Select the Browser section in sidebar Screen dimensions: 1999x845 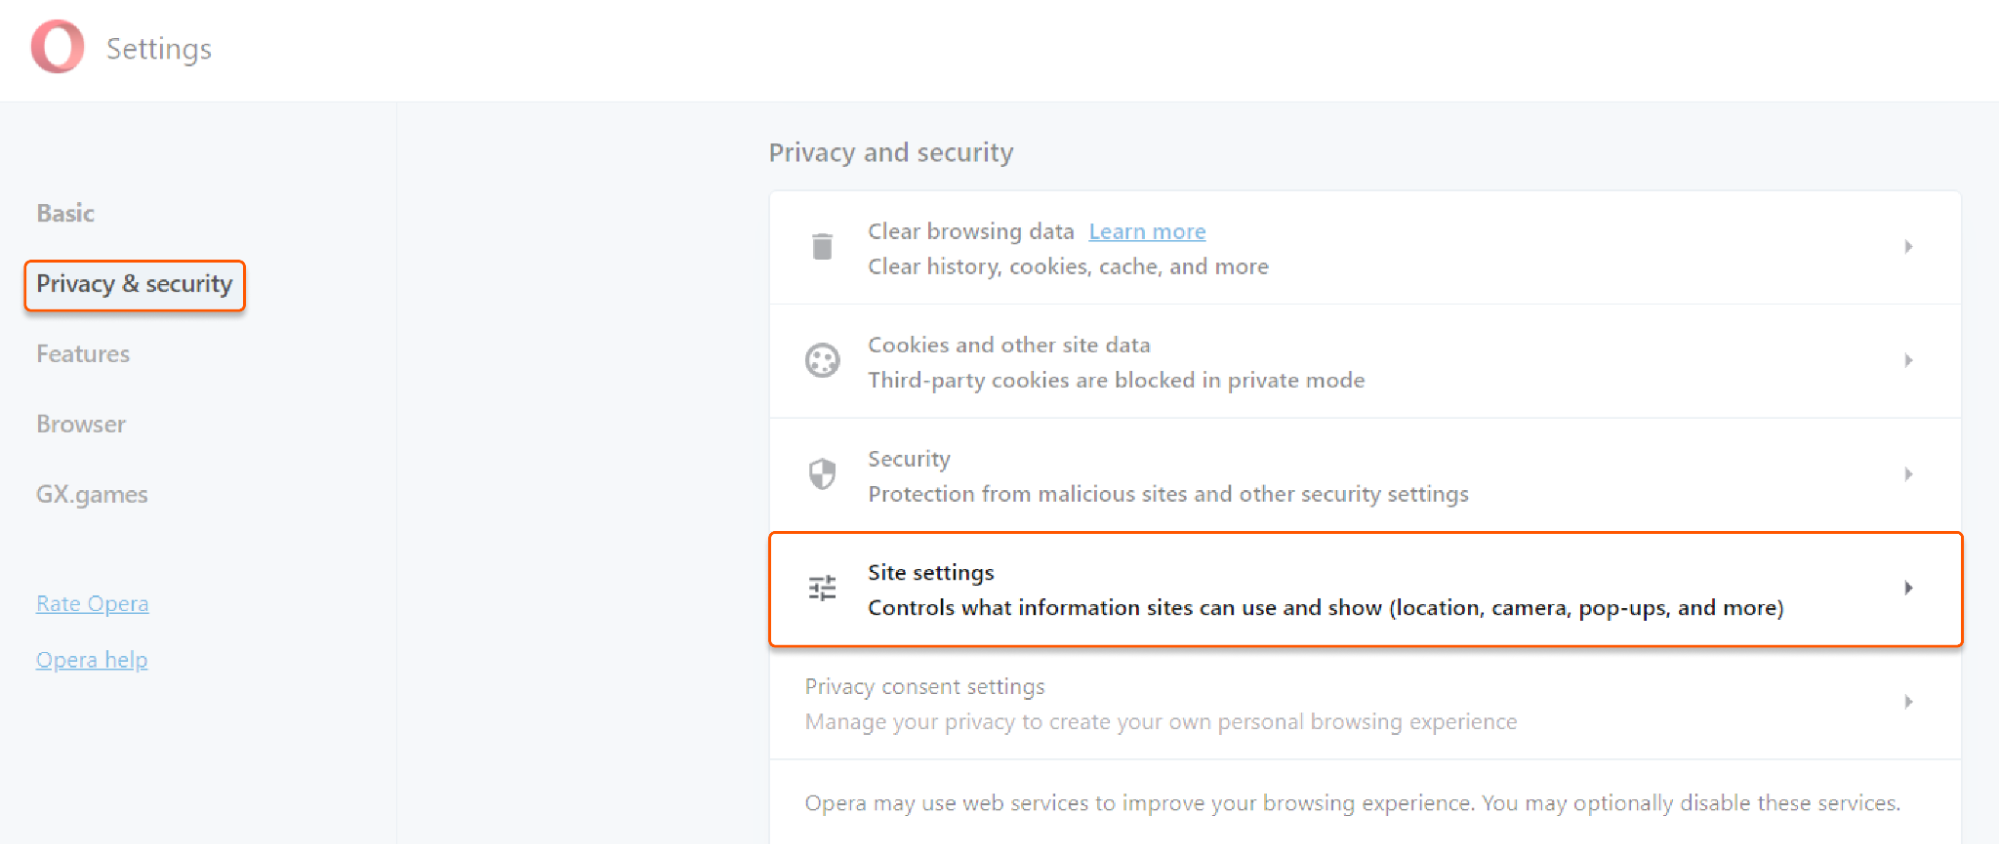80,423
